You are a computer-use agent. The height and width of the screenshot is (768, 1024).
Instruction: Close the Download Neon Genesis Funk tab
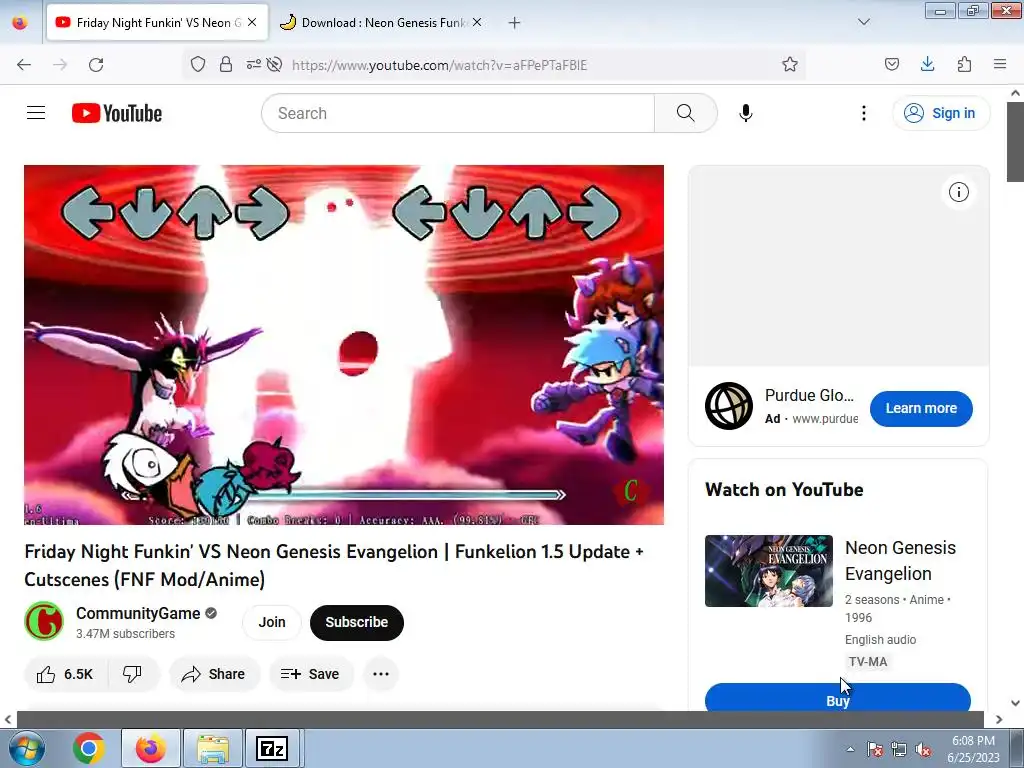[x=477, y=22]
